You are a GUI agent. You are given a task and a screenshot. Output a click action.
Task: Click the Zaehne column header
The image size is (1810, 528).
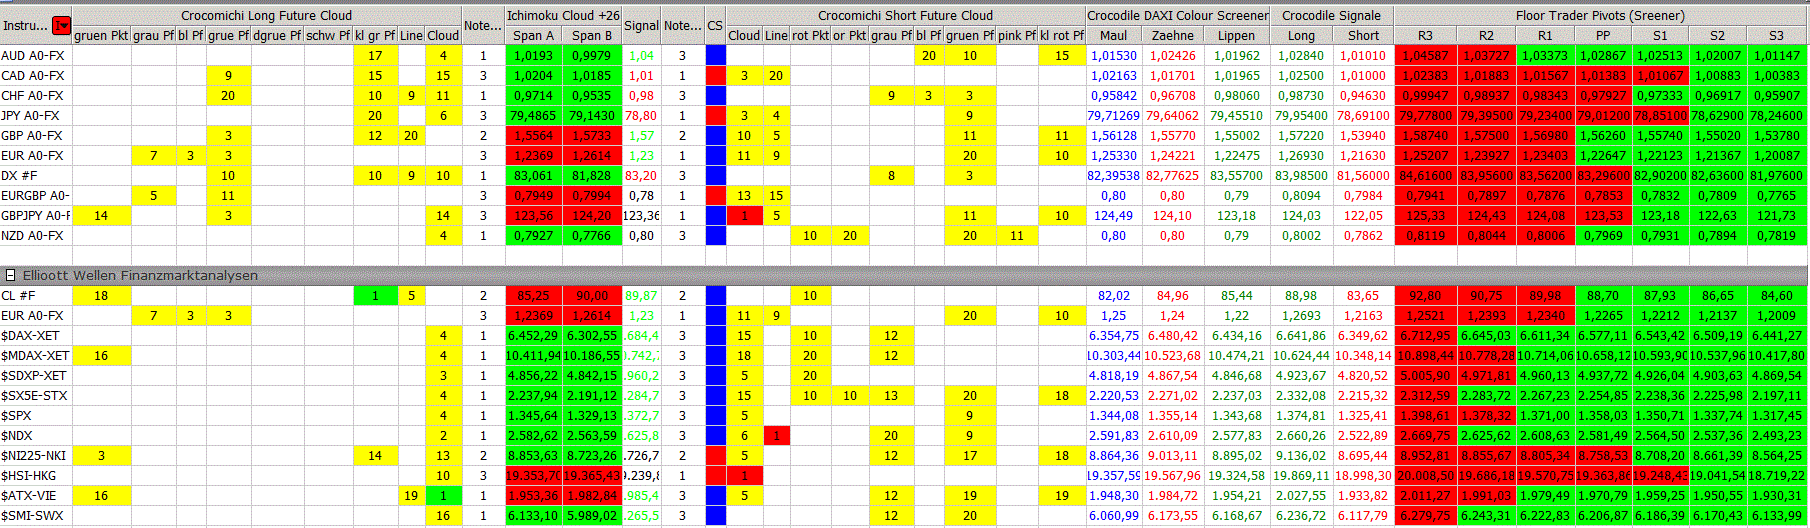point(1172,35)
